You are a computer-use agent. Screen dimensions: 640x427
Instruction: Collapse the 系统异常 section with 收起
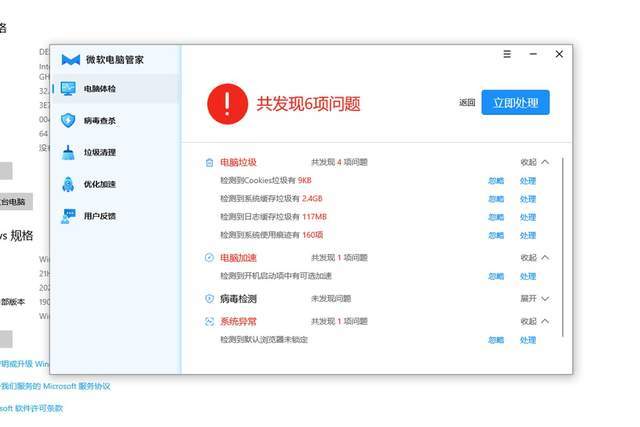click(534, 322)
